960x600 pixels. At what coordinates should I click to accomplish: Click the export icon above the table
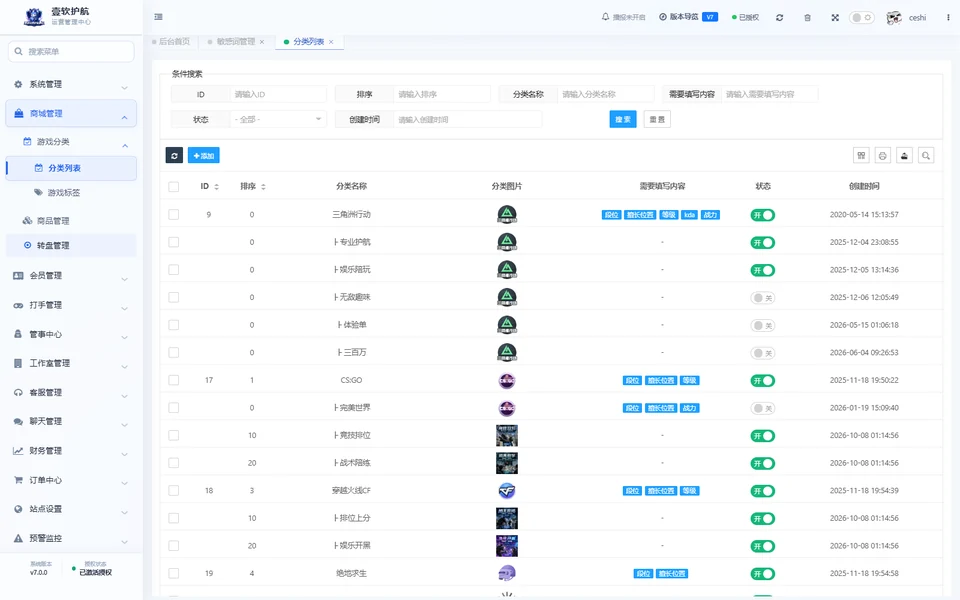pyautogui.click(x=904, y=156)
